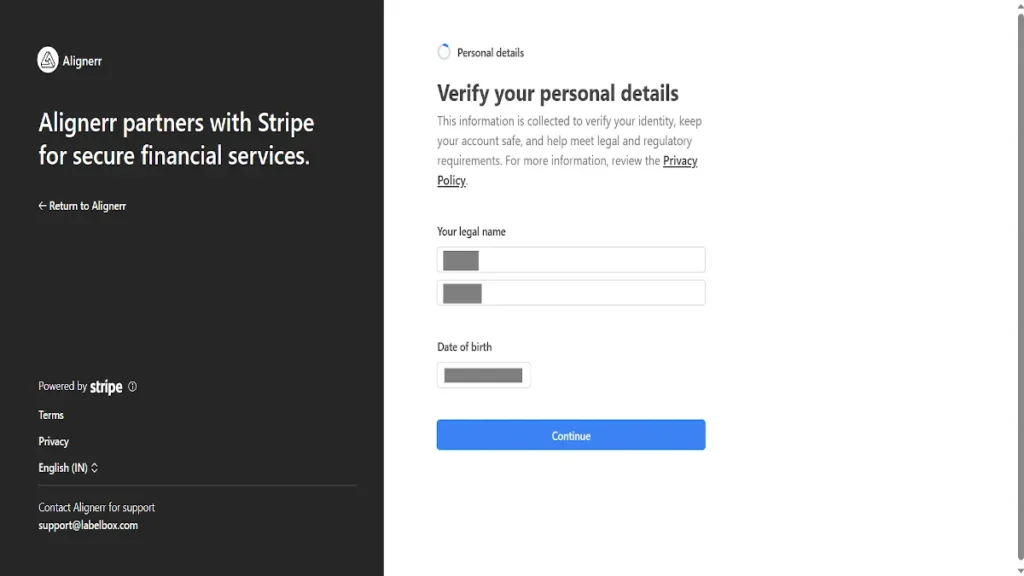Click the scrollbar down arrow
This screenshot has width=1024, height=576.
click(x=1020, y=570)
